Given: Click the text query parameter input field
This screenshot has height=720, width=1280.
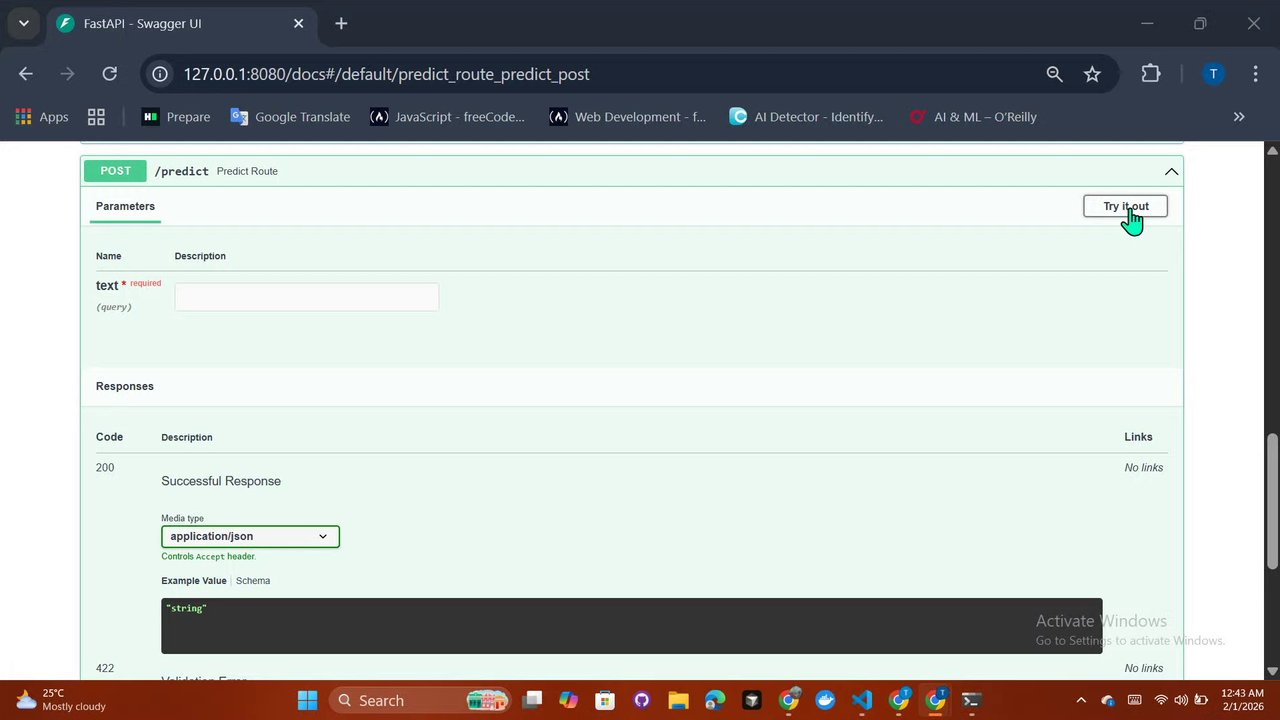Looking at the screenshot, I should coord(306,297).
